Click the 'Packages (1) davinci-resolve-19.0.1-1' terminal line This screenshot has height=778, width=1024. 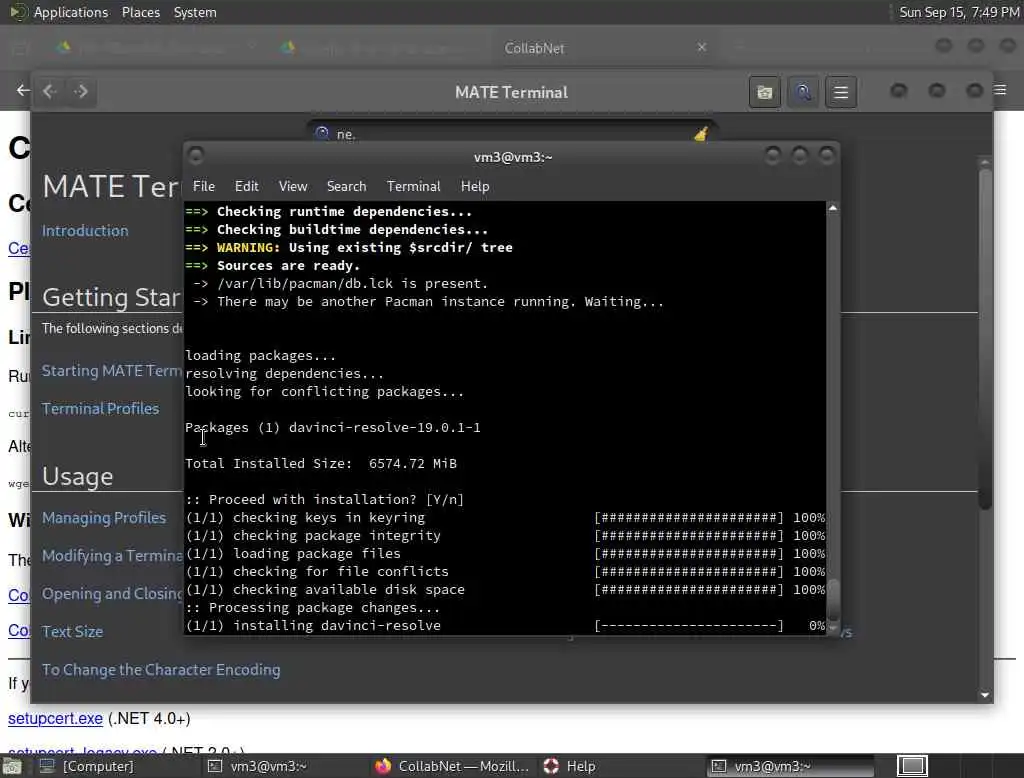(x=332, y=427)
